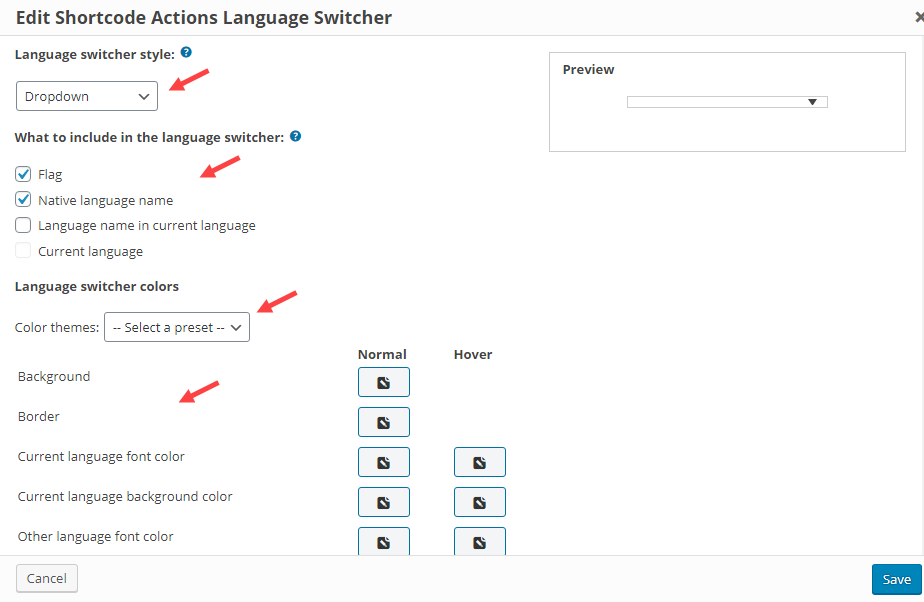Open Background normal color picker

coord(383,382)
